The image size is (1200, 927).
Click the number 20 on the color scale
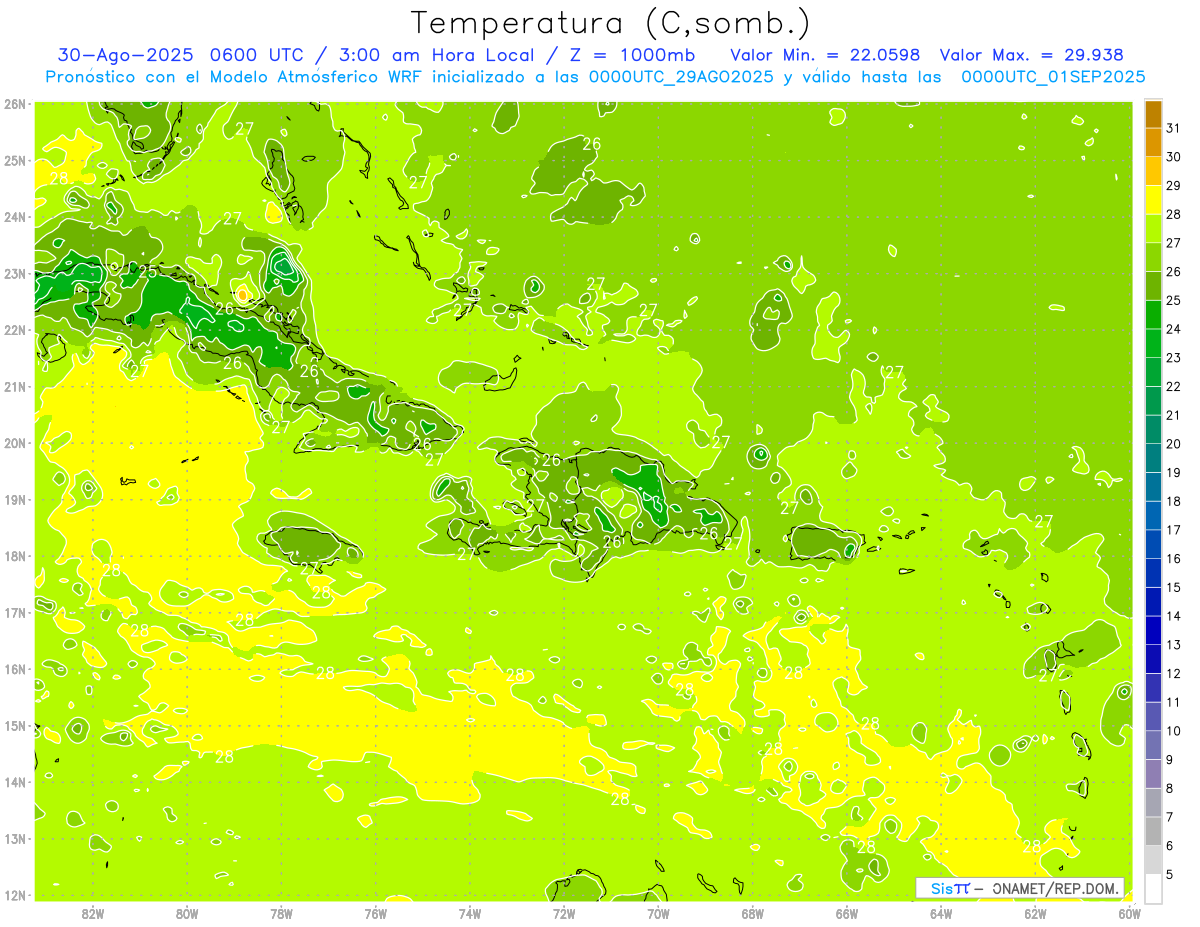point(1174,444)
